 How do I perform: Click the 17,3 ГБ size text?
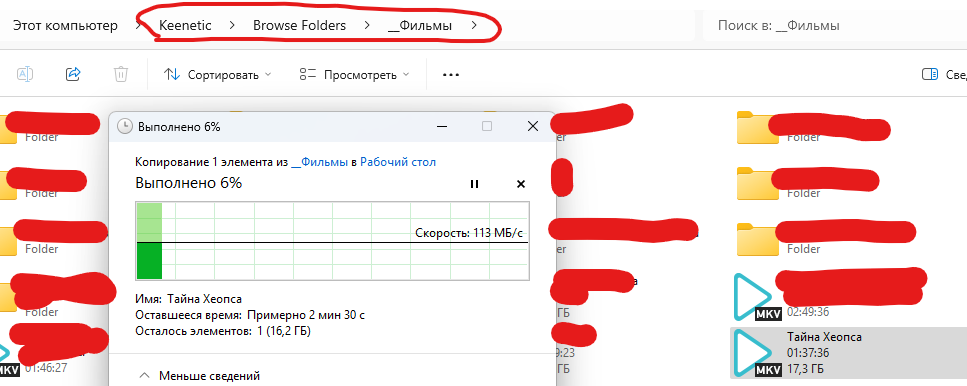[805, 369]
